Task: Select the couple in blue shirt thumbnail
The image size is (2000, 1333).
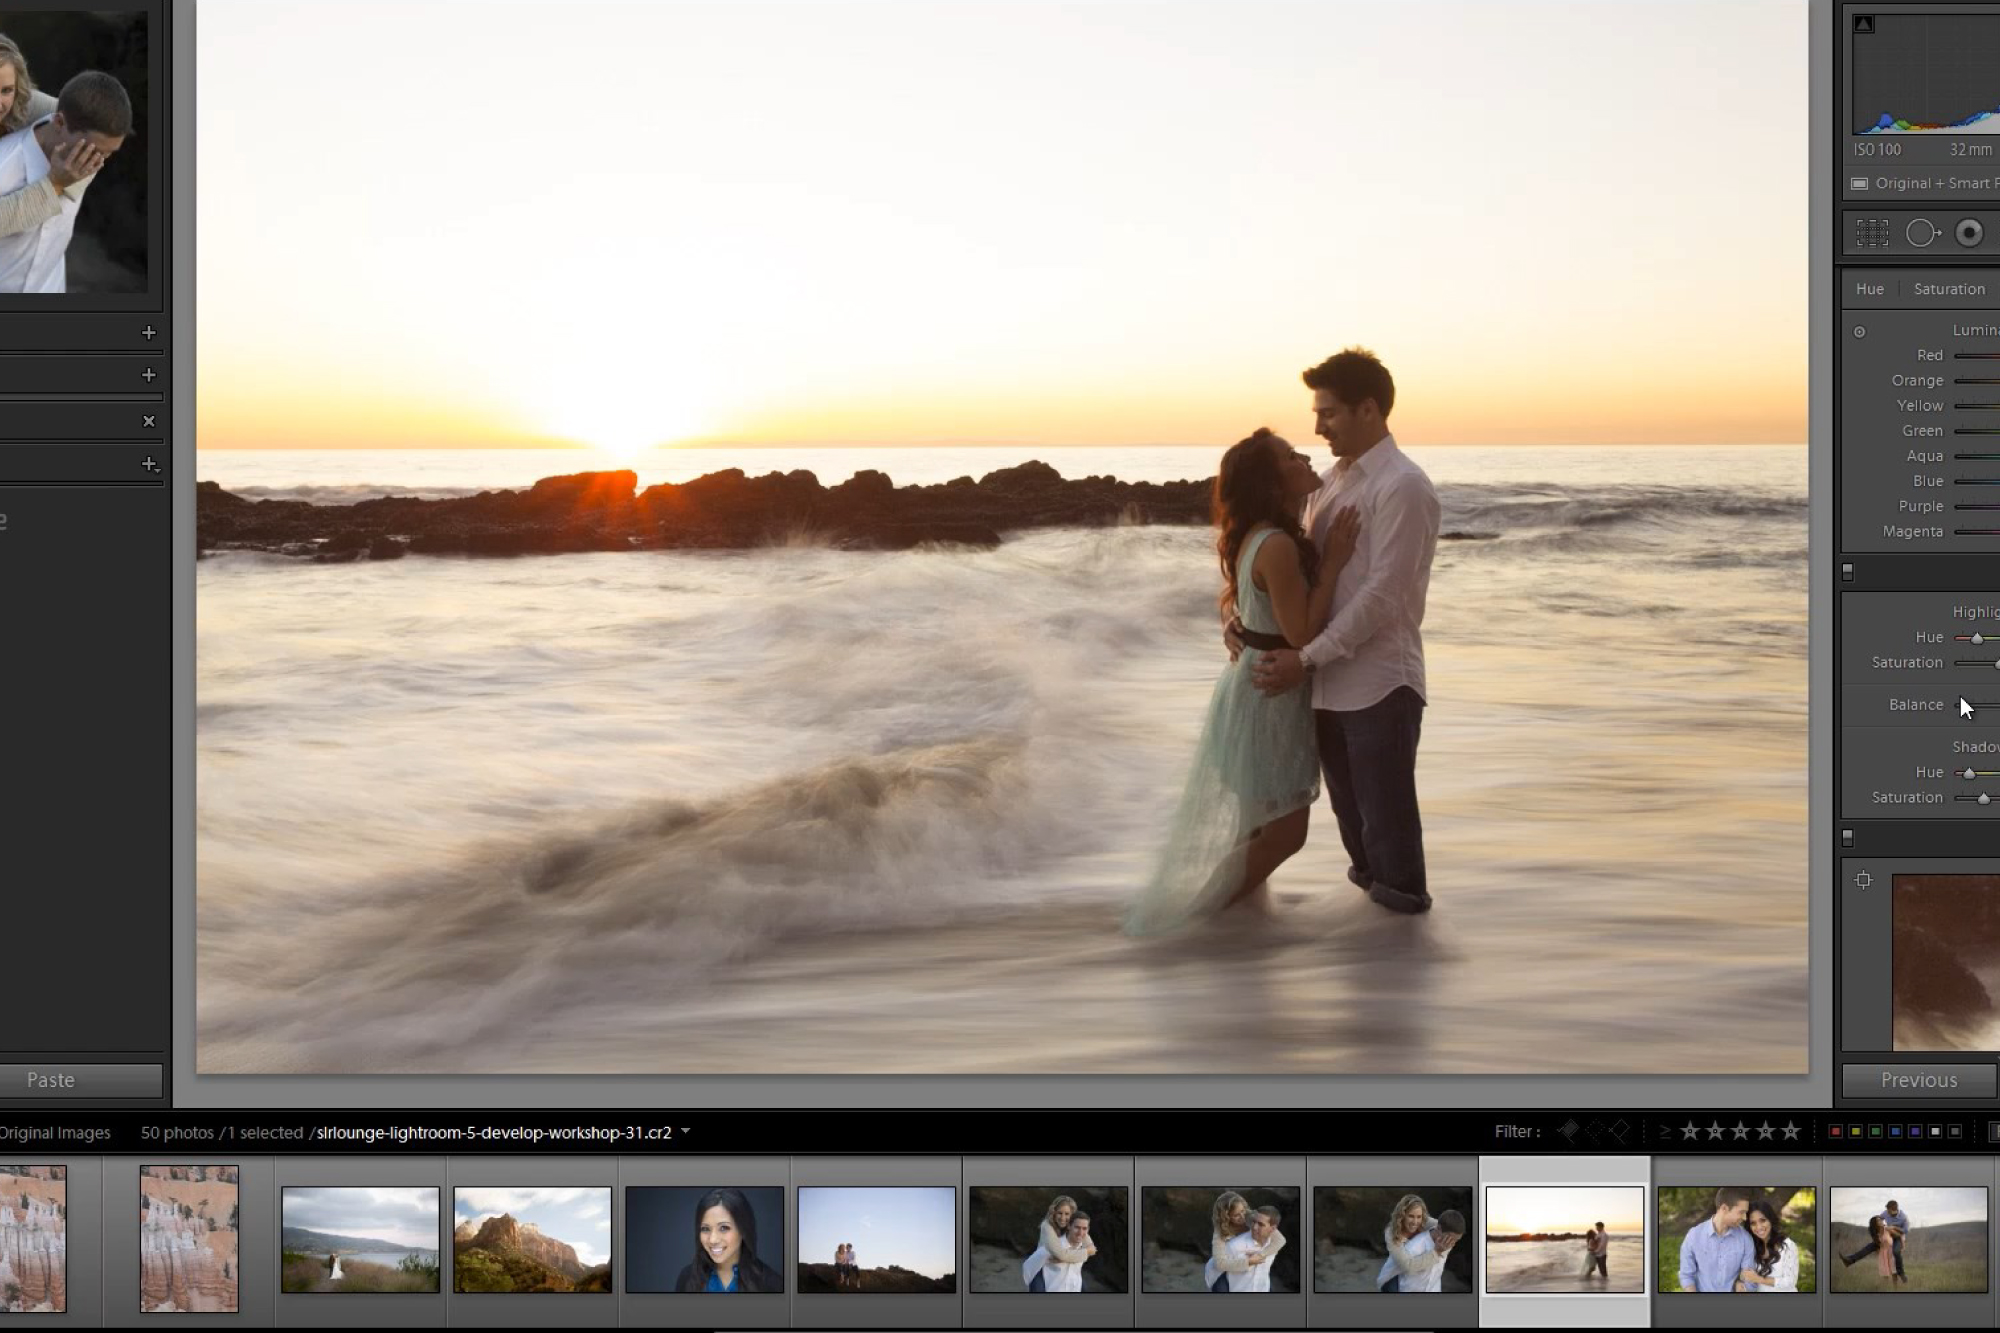Action: tap(1737, 1240)
